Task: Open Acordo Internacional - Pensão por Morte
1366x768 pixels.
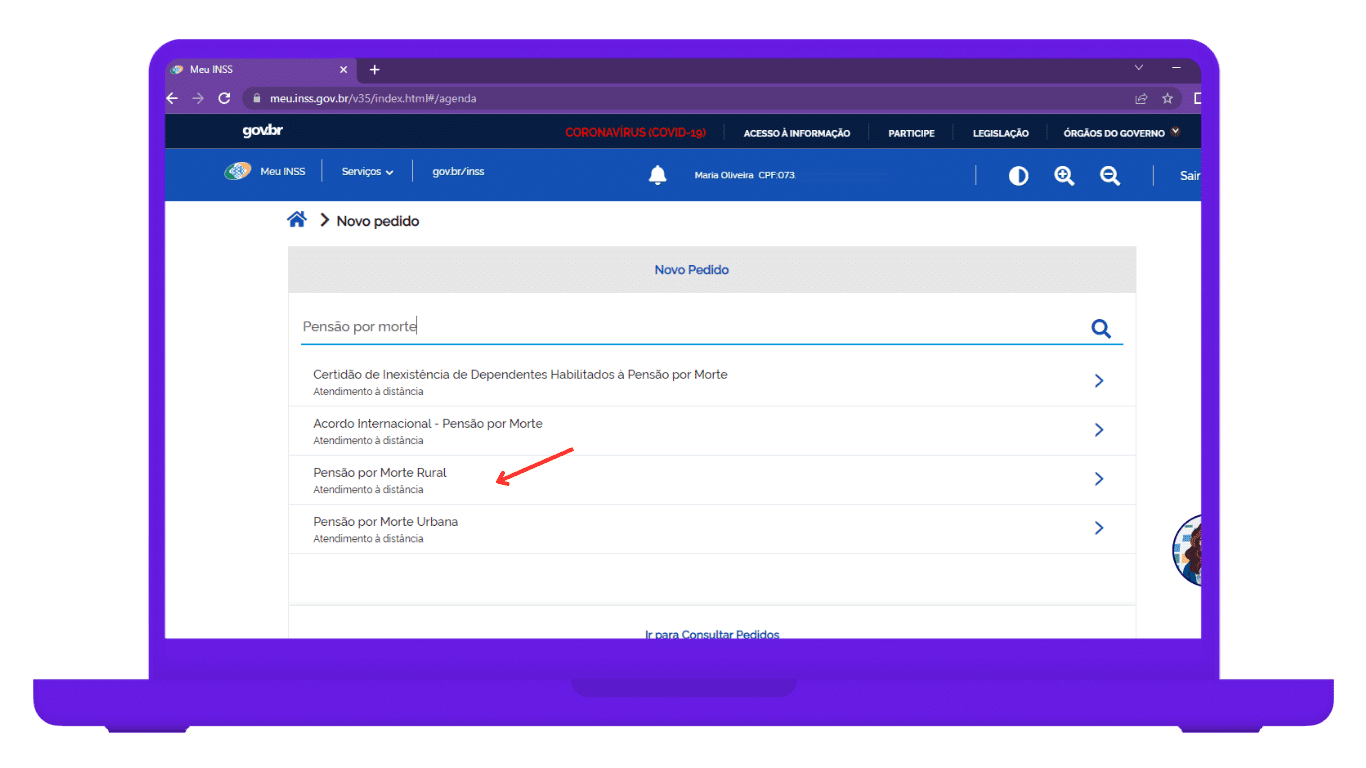Action: tap(428, 424)
